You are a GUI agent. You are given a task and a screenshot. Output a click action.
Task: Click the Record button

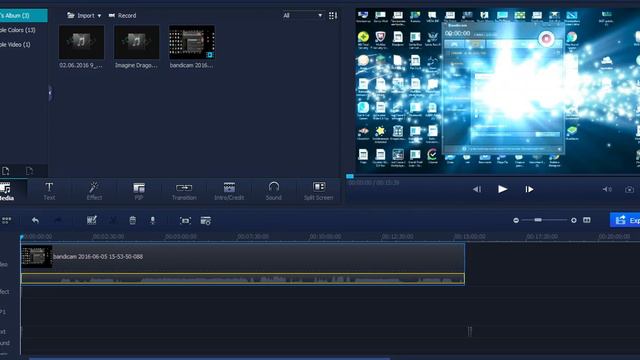pyautogui.click(x=122, y=16)
